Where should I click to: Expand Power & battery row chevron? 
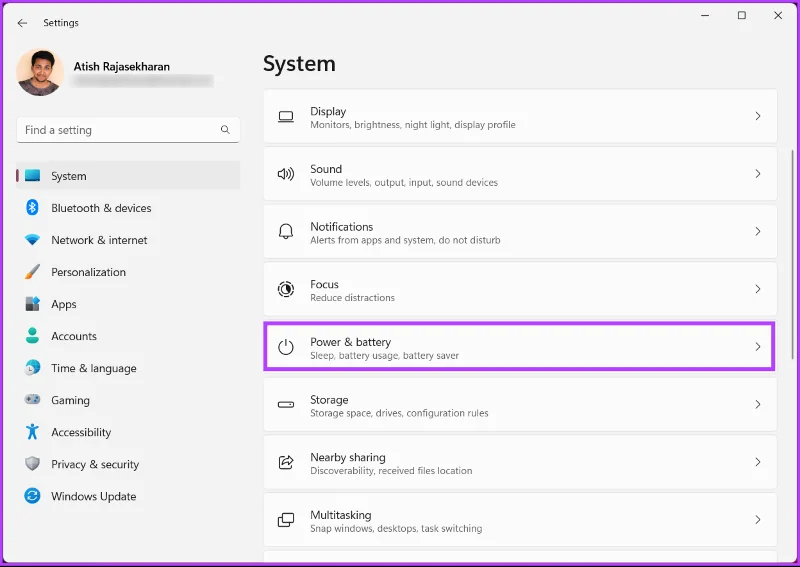[758, 347]
